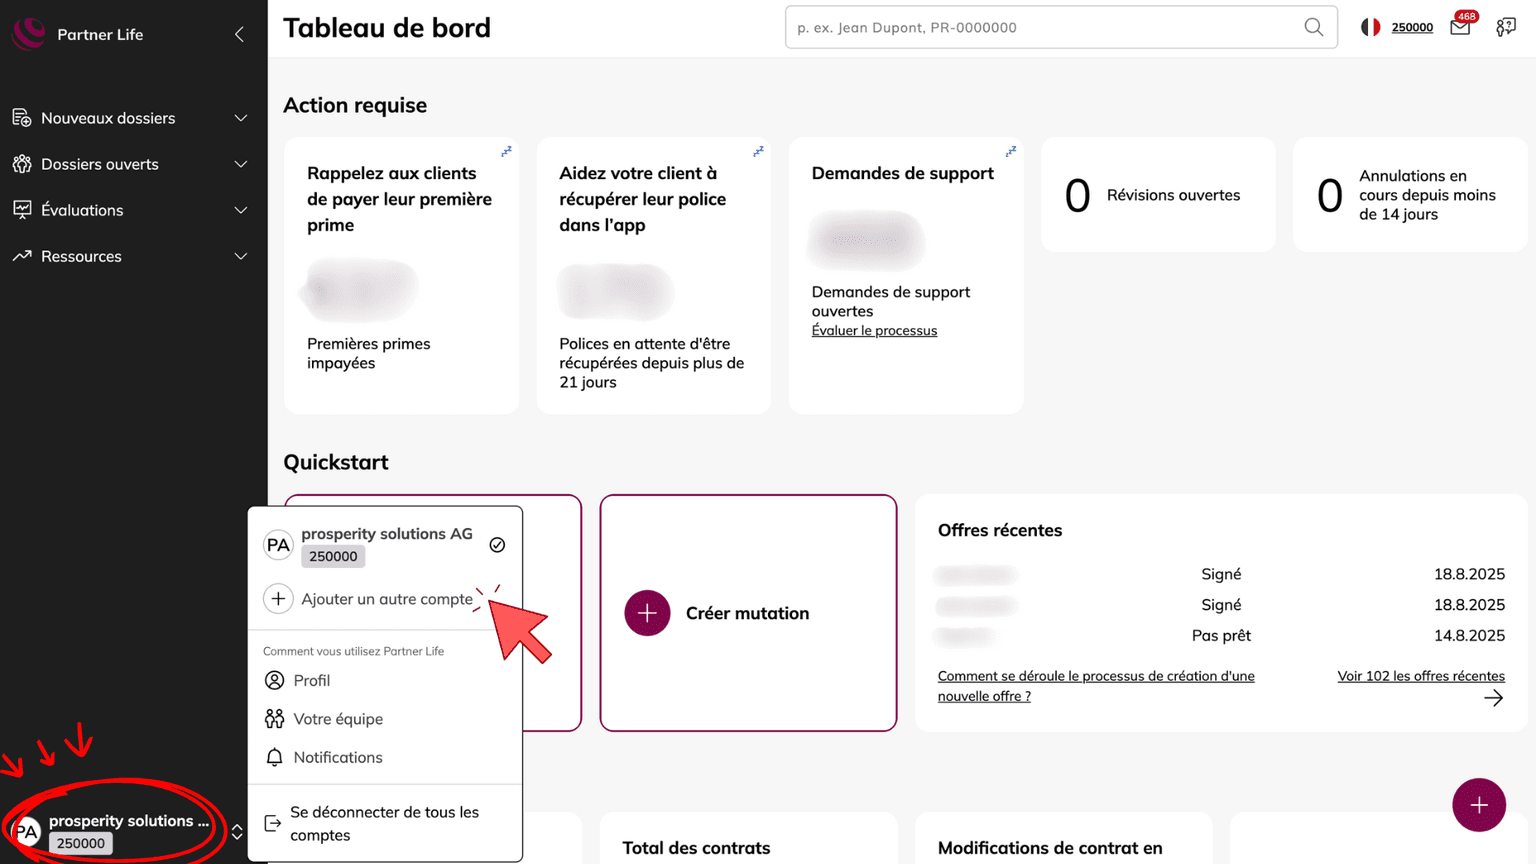Open Profil from the account menu
Screen dimensions: 1536x864
point(311,680)
